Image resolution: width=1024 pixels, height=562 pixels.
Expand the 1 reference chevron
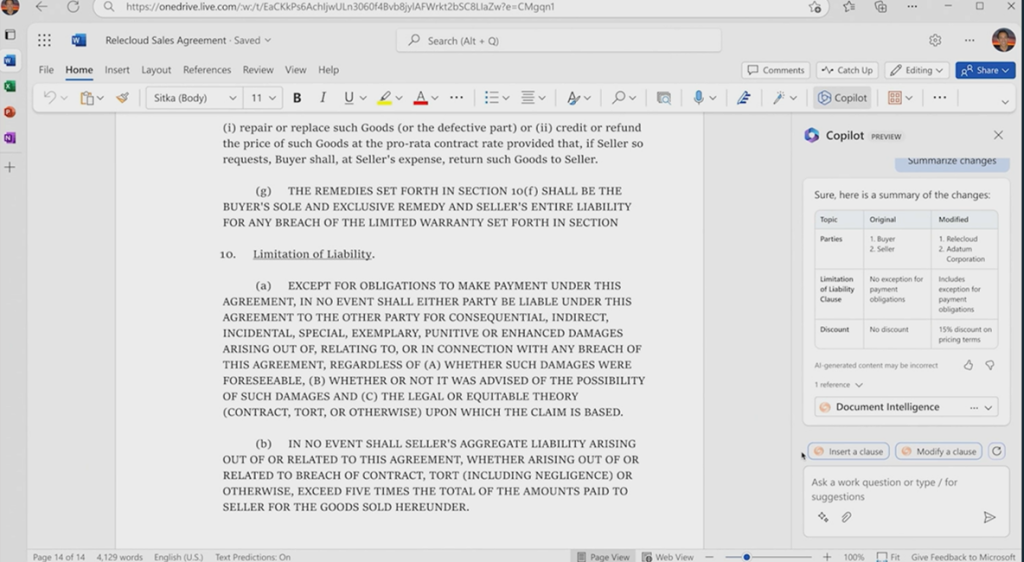858,385
